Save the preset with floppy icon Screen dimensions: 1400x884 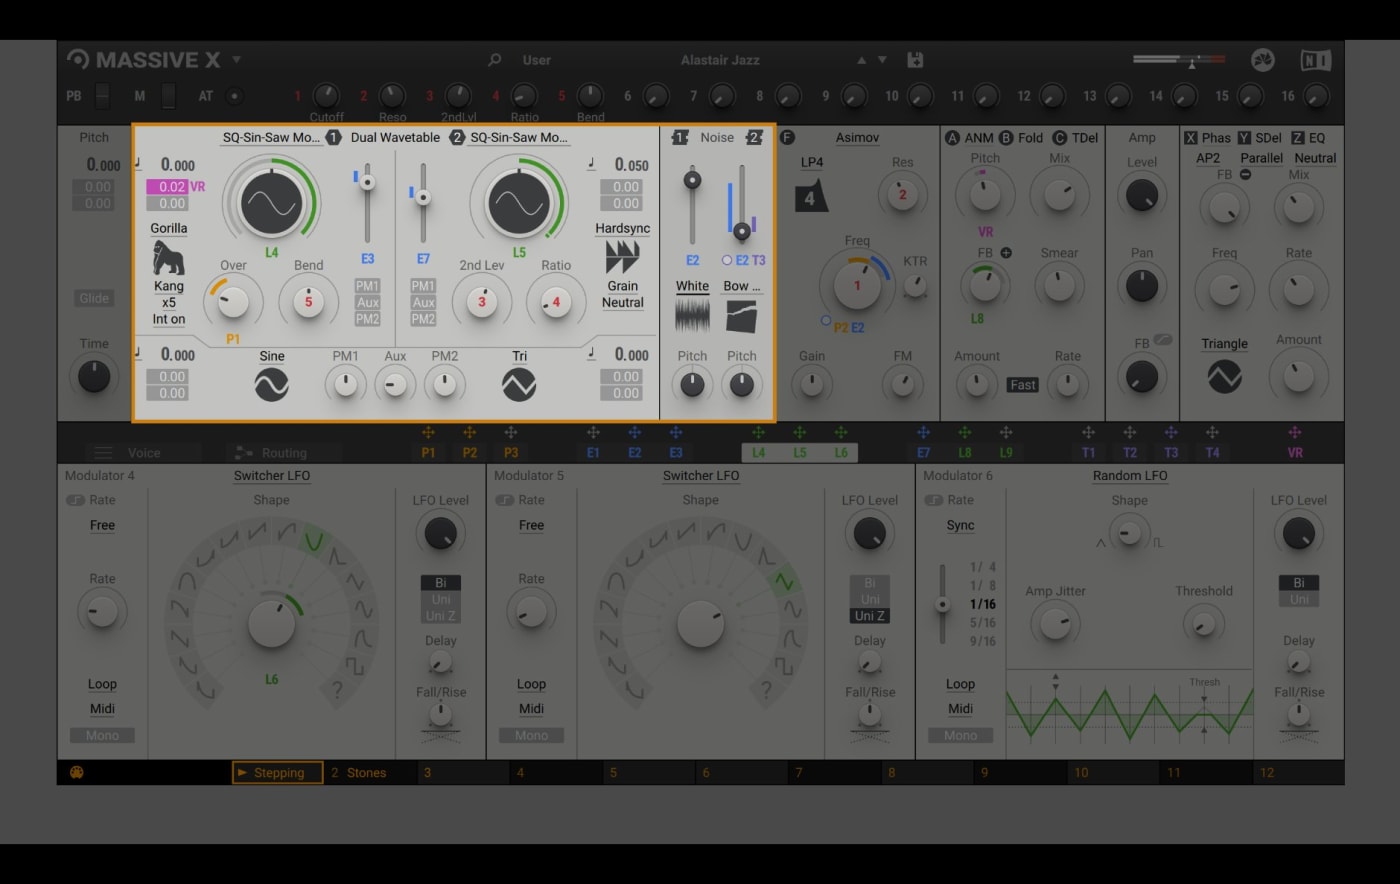(x=914, y=60)
